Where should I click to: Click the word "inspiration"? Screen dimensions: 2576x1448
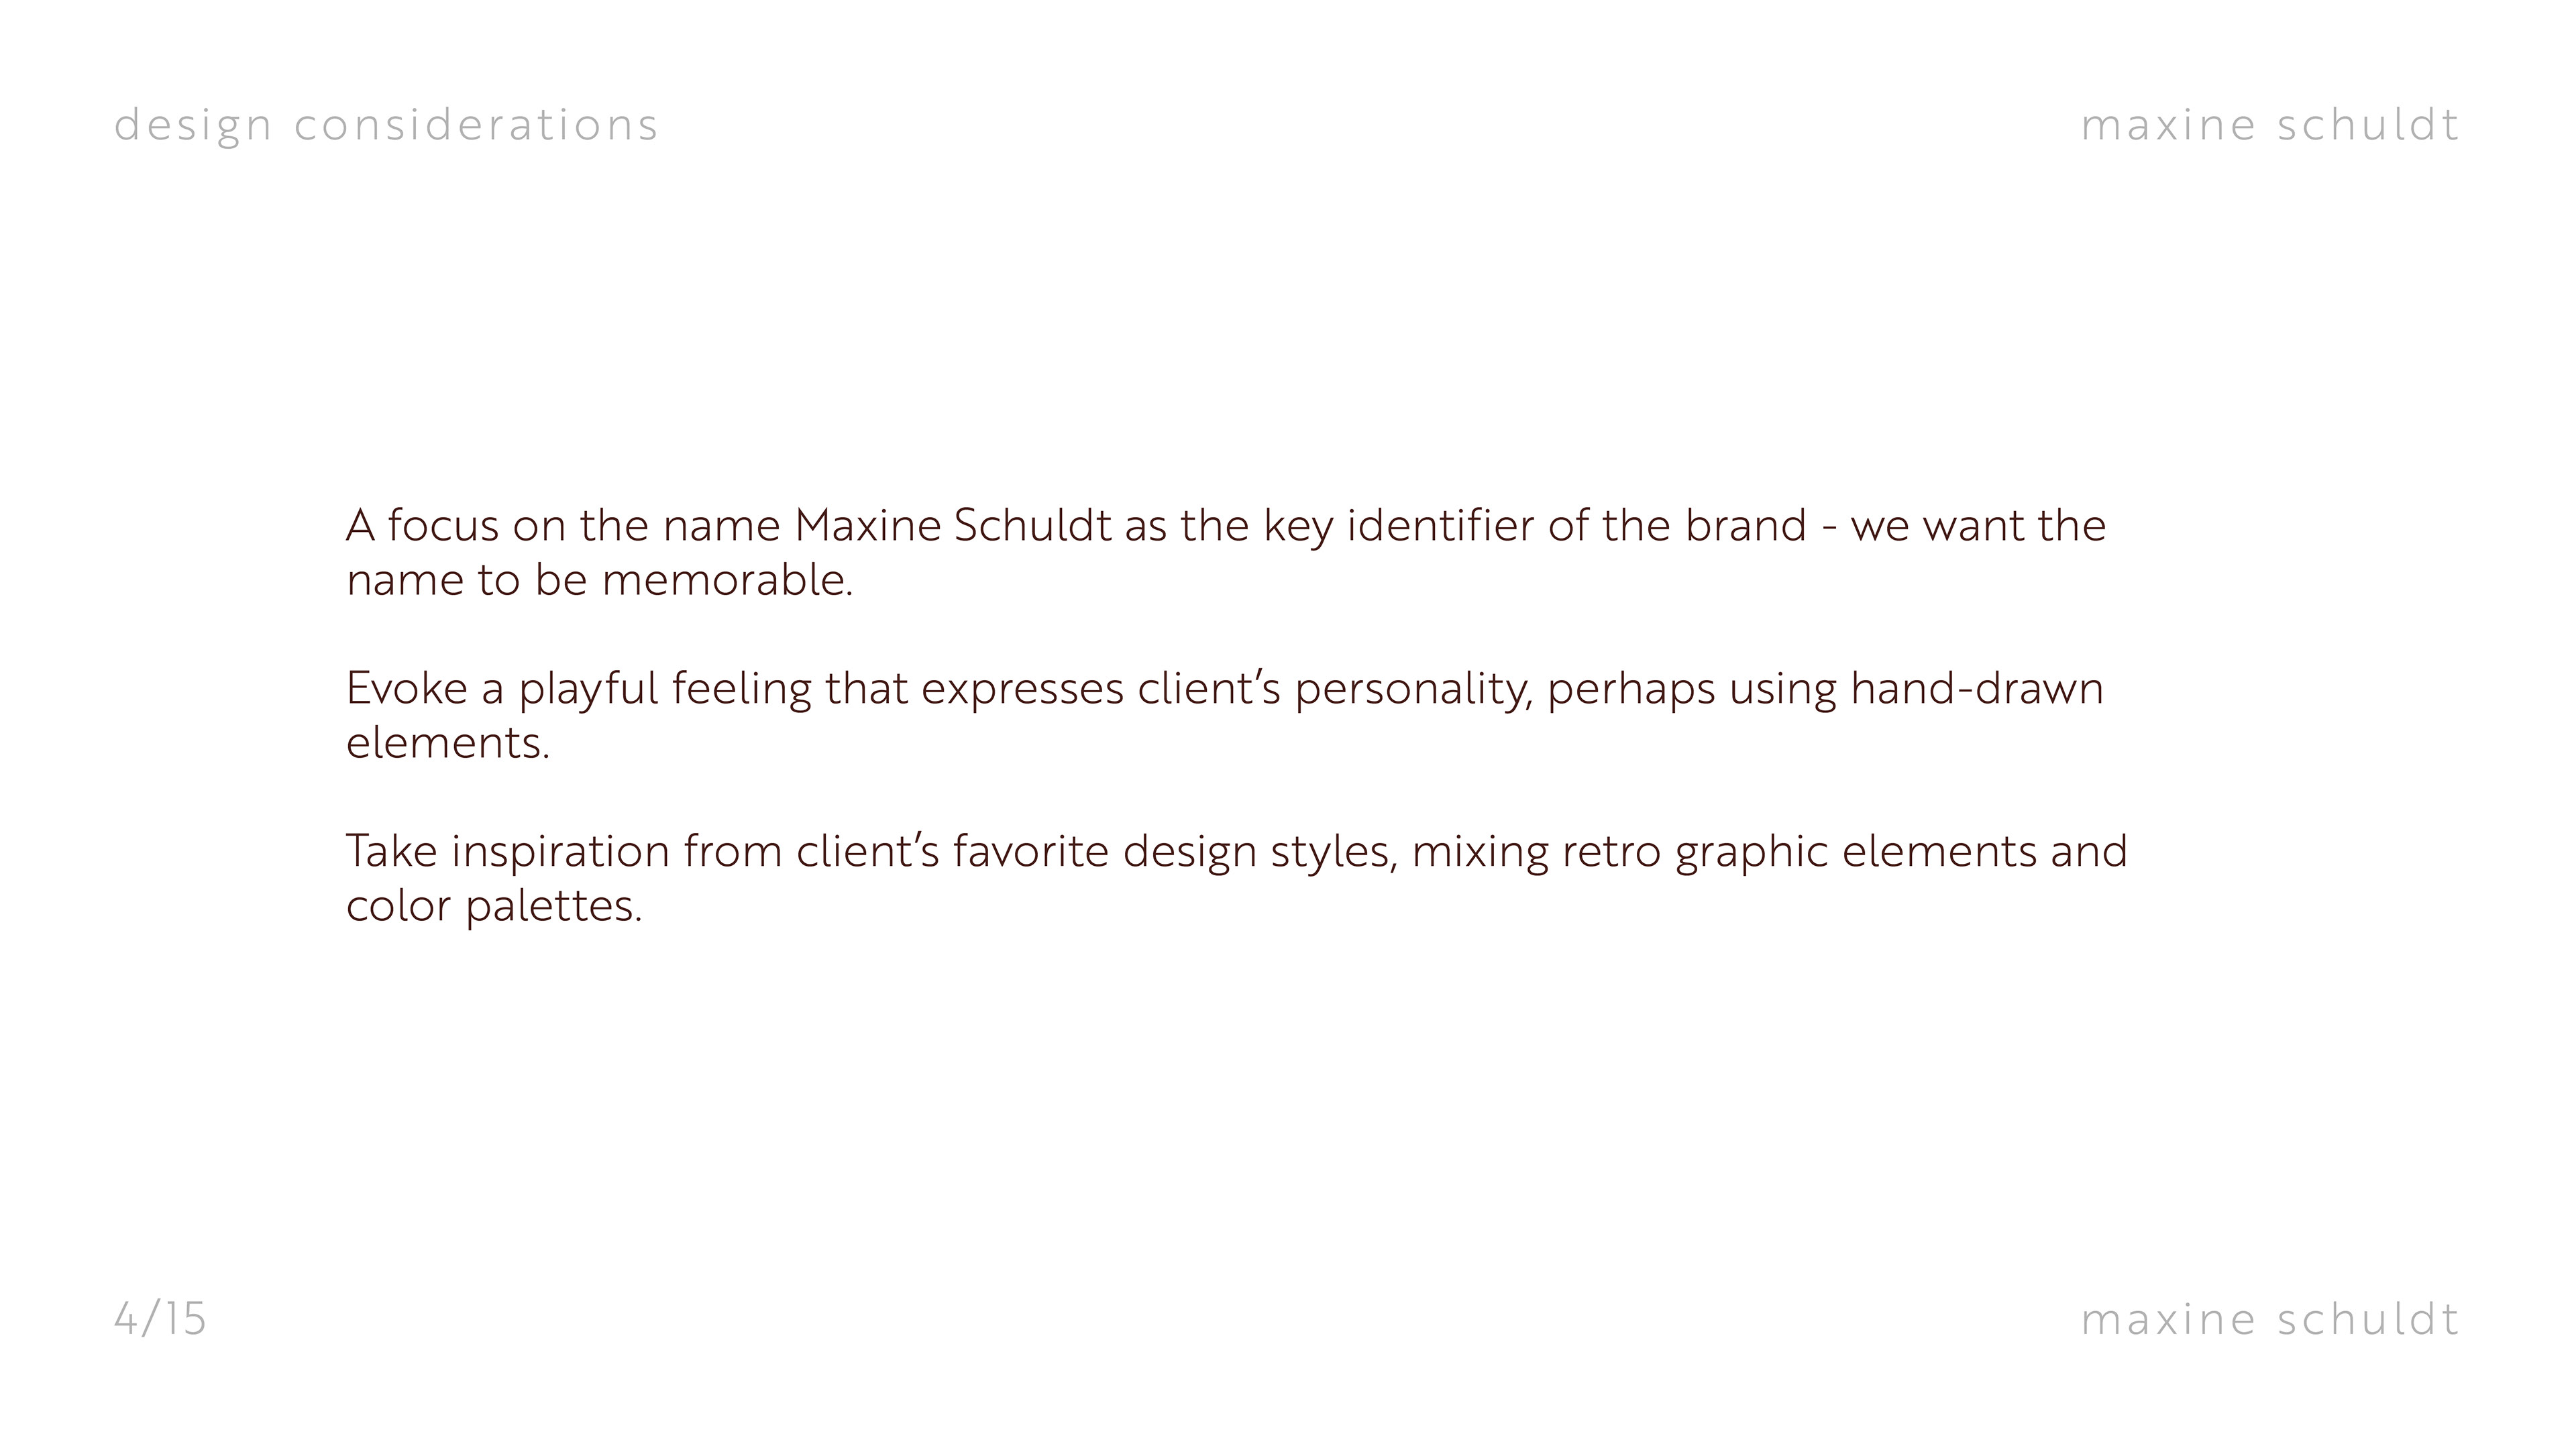pyautogui.click(x=560, y=852)
